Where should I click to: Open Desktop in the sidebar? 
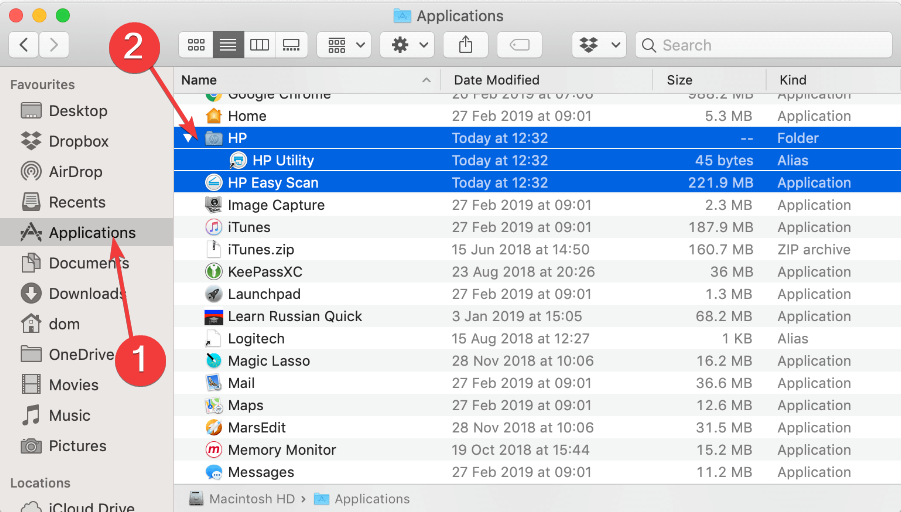coord(78,111)
